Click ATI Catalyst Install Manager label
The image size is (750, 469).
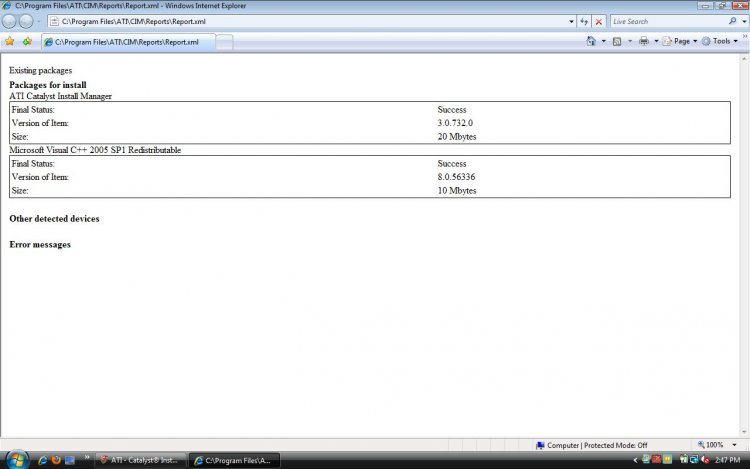60,96
